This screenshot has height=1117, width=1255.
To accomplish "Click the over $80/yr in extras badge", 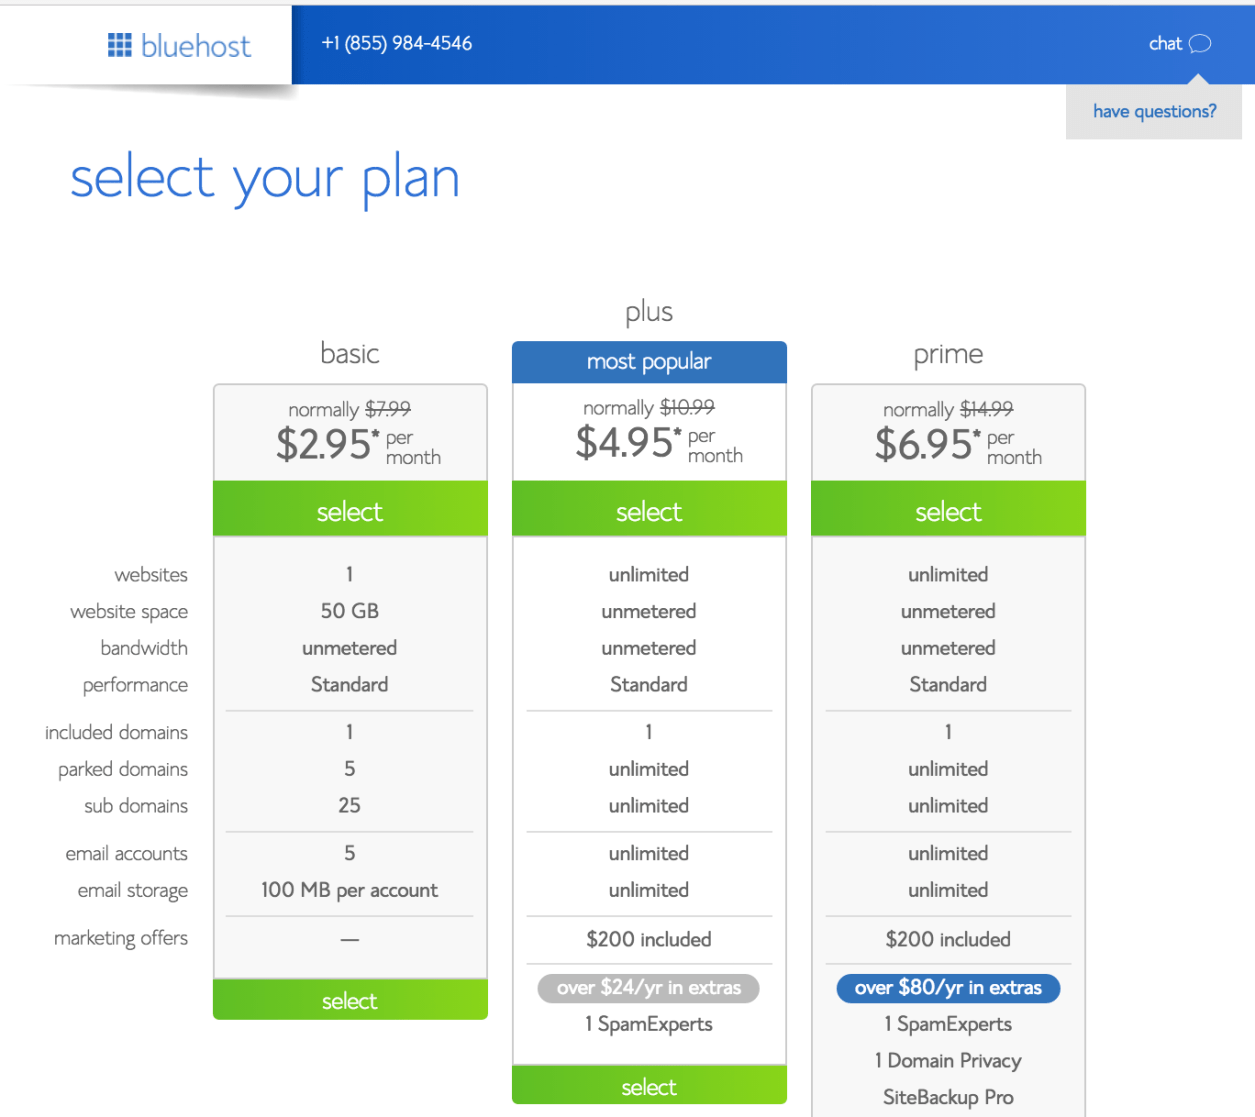I will (948, 988).
